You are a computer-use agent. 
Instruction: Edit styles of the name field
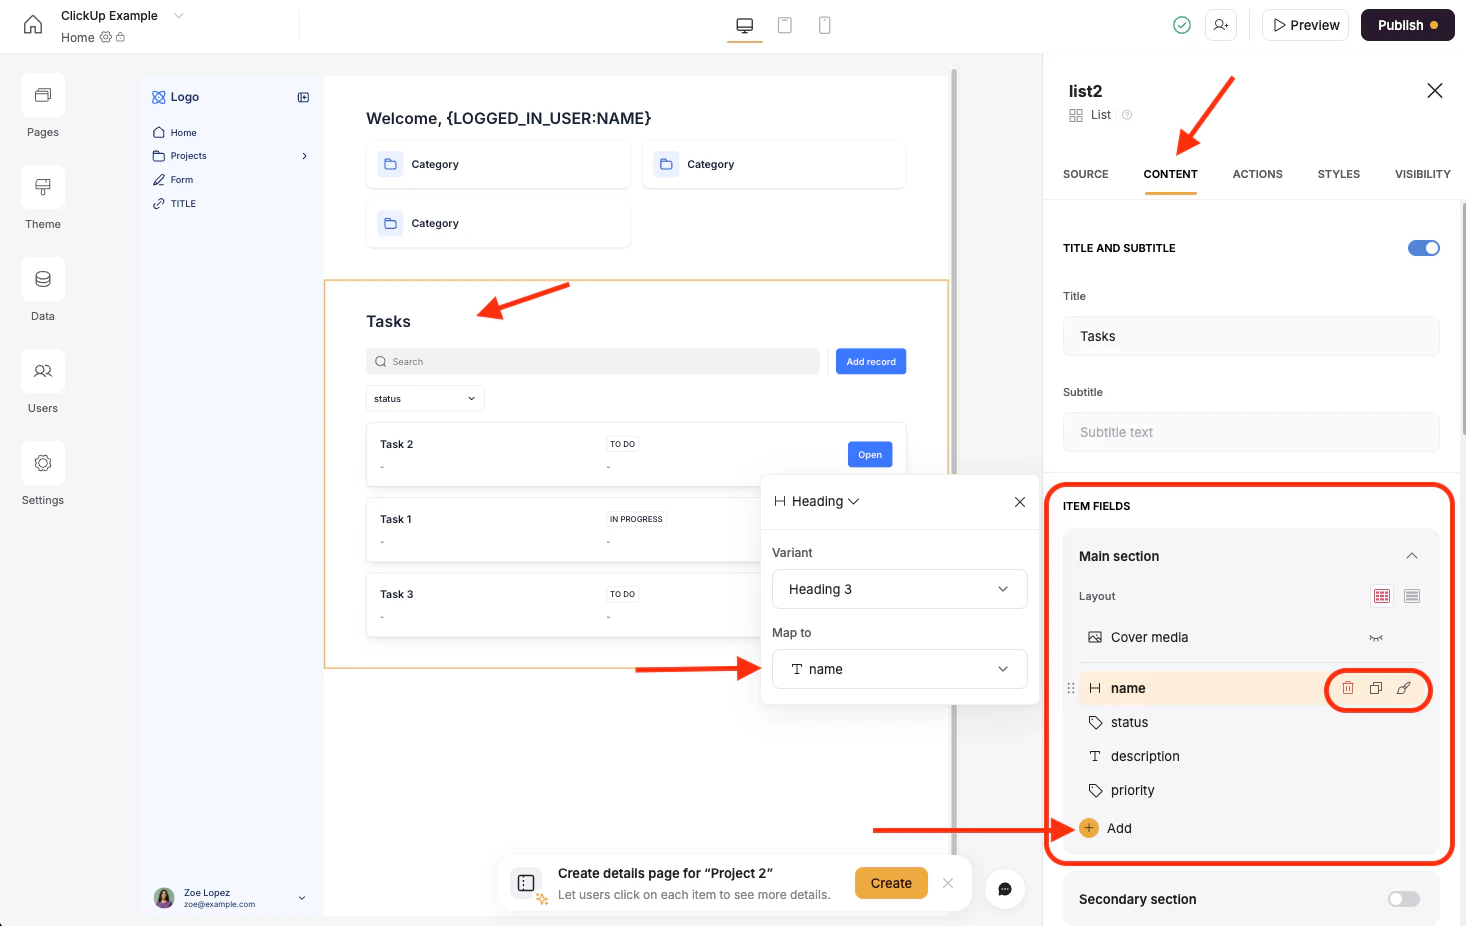pyautogui.click(x=1404, y=688)
